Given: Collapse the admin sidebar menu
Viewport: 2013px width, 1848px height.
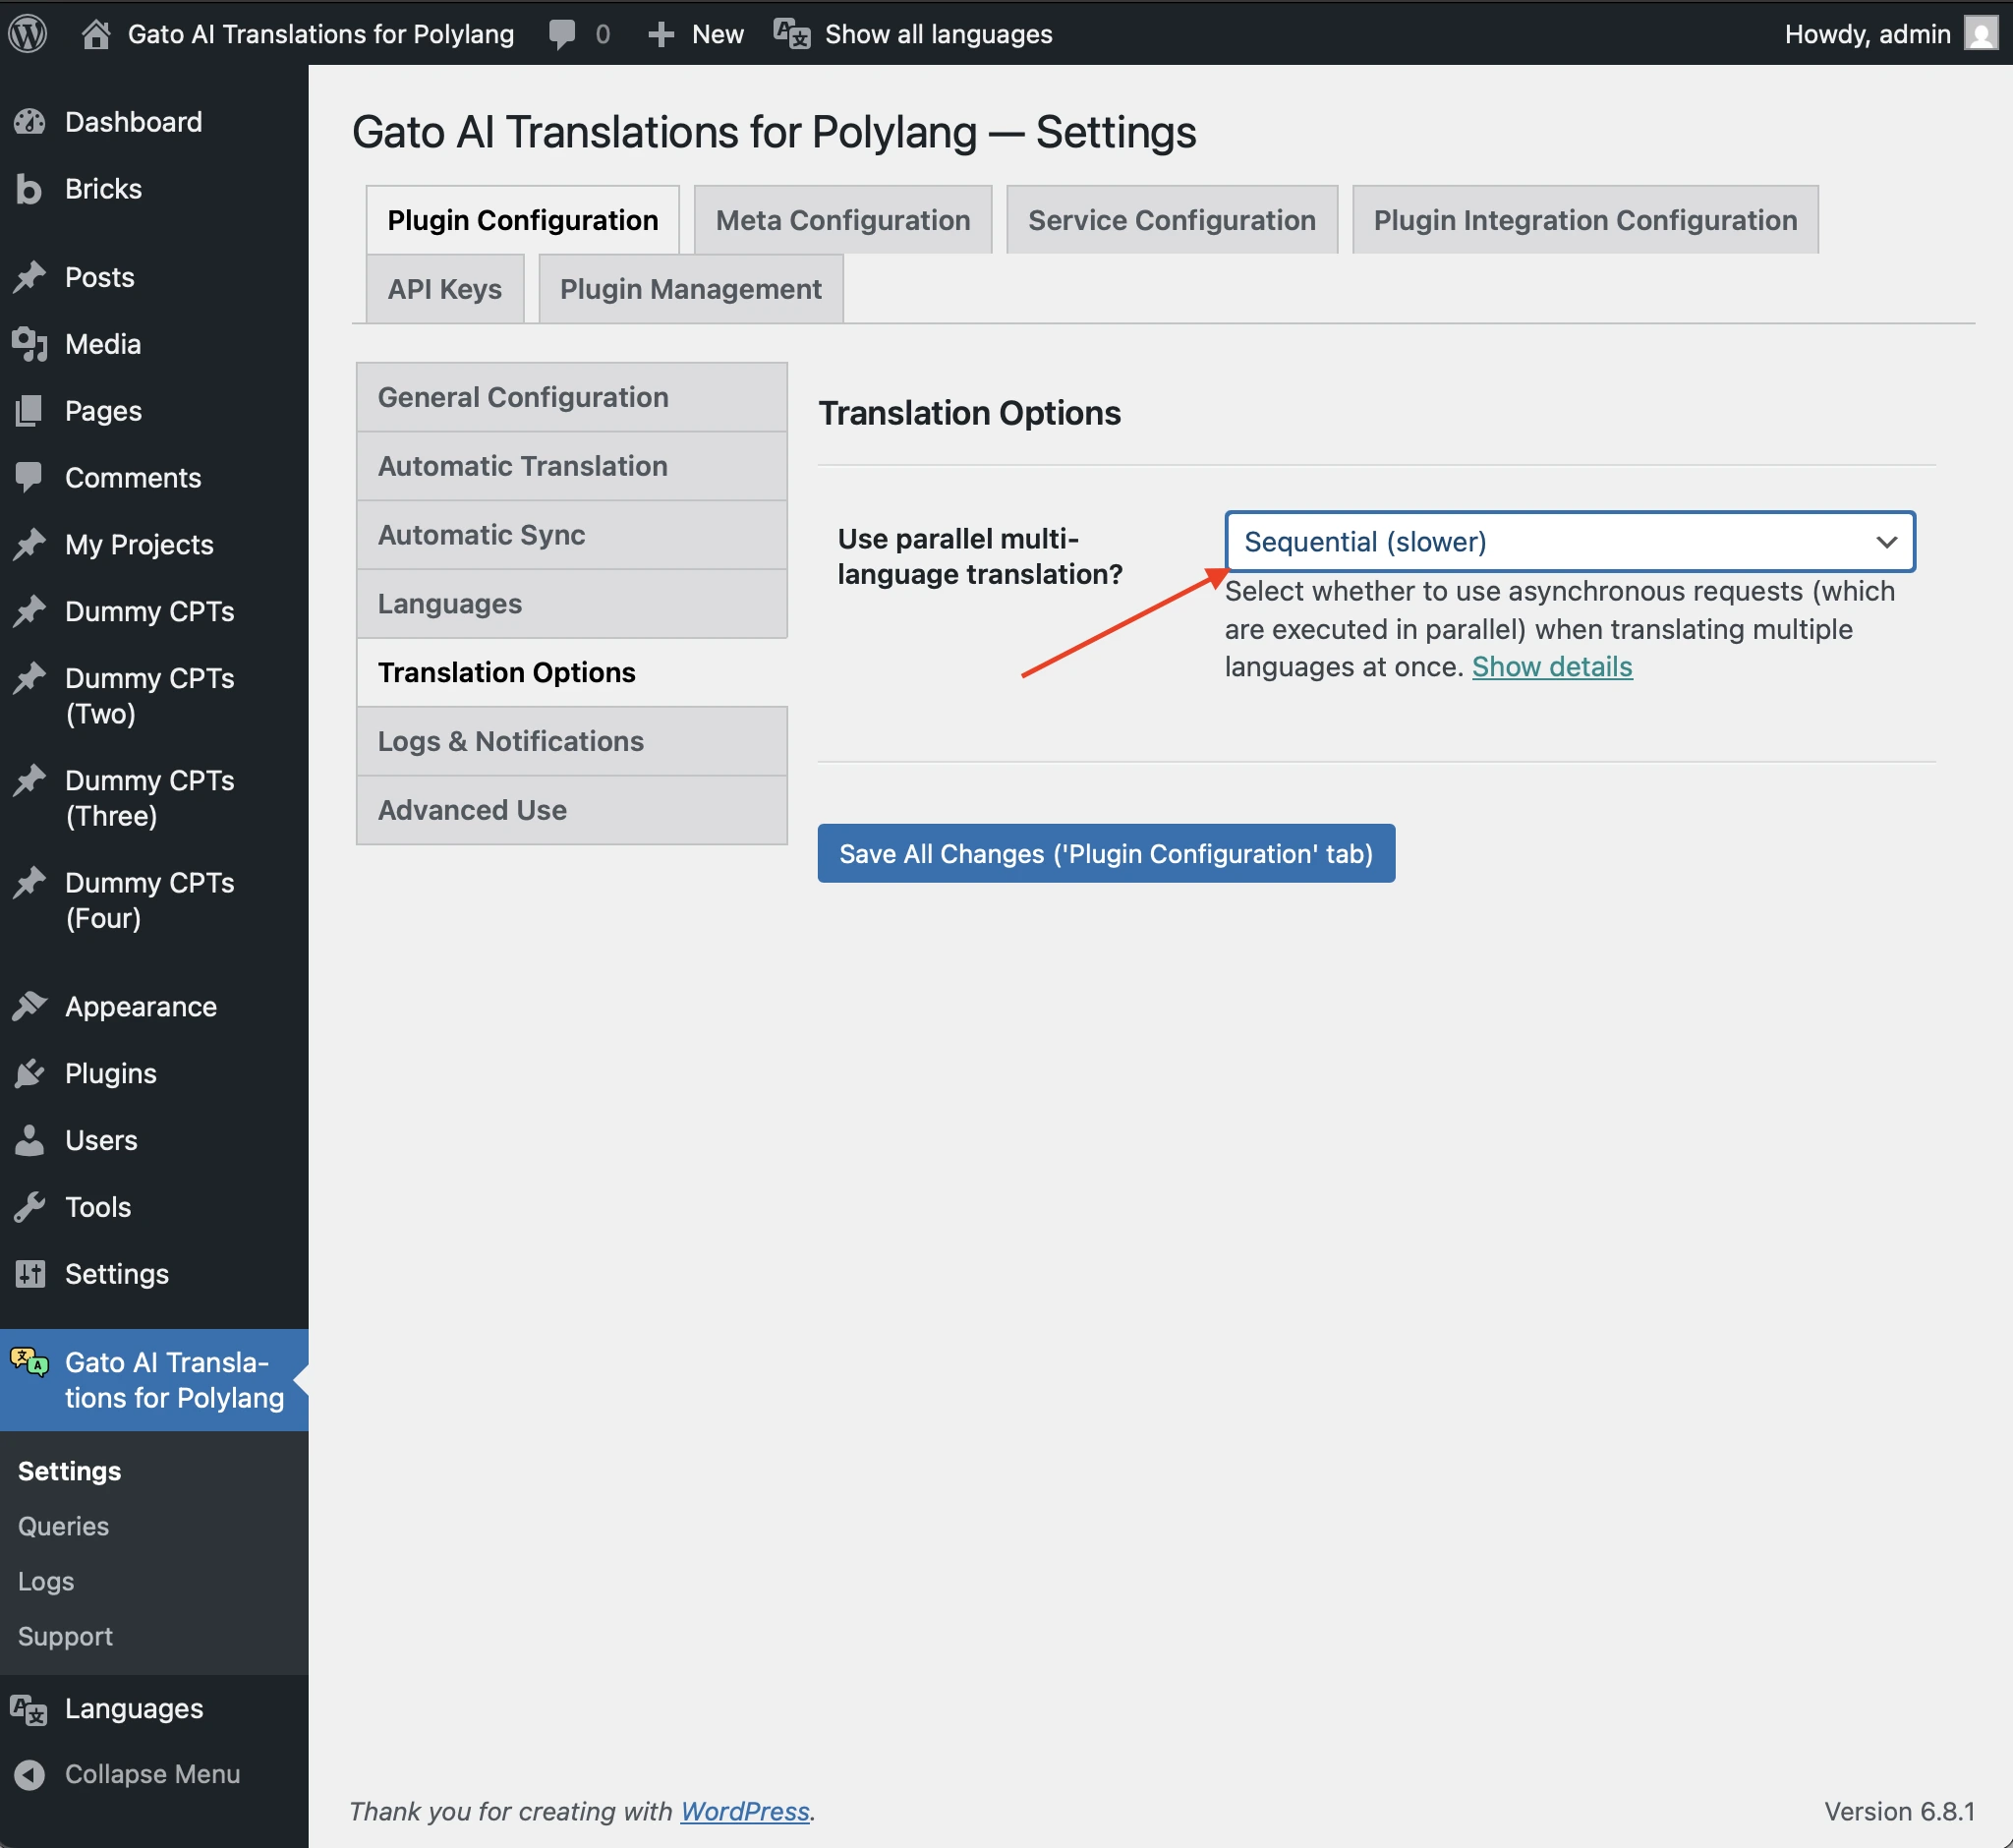Looking at the screenshot, I should tap(30, 1773).
